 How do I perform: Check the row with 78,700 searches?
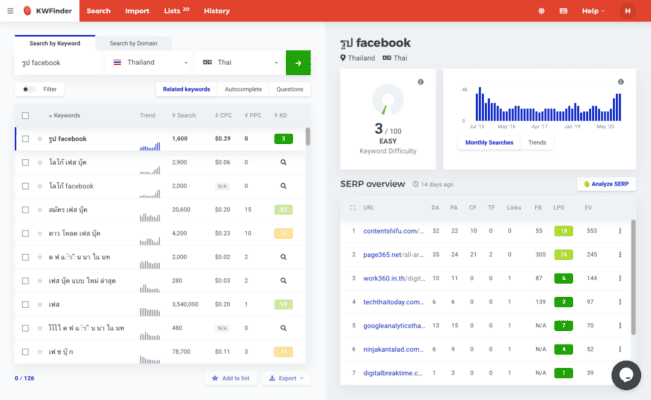point(25,352)
